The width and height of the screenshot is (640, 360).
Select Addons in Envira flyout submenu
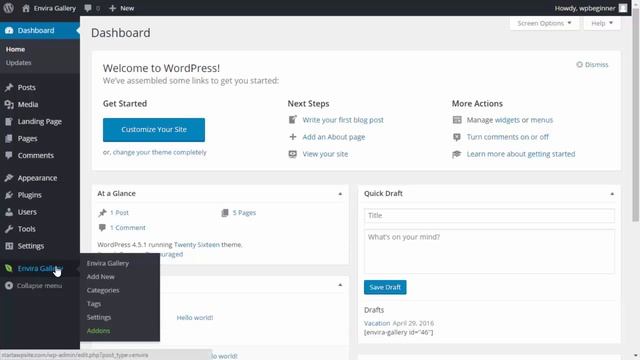98,331
